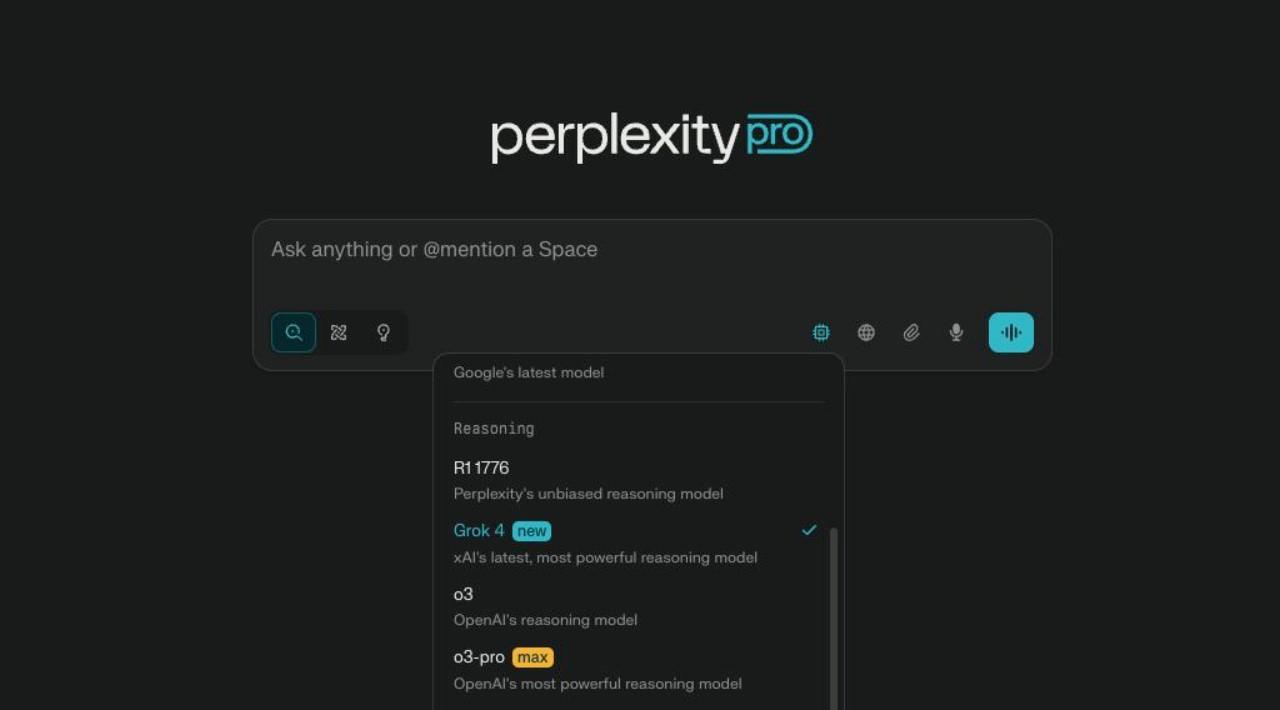Click the microphone dictation icon
Image resolution: width=1280 pixels, height=710 pixels.
pos(956,333)
